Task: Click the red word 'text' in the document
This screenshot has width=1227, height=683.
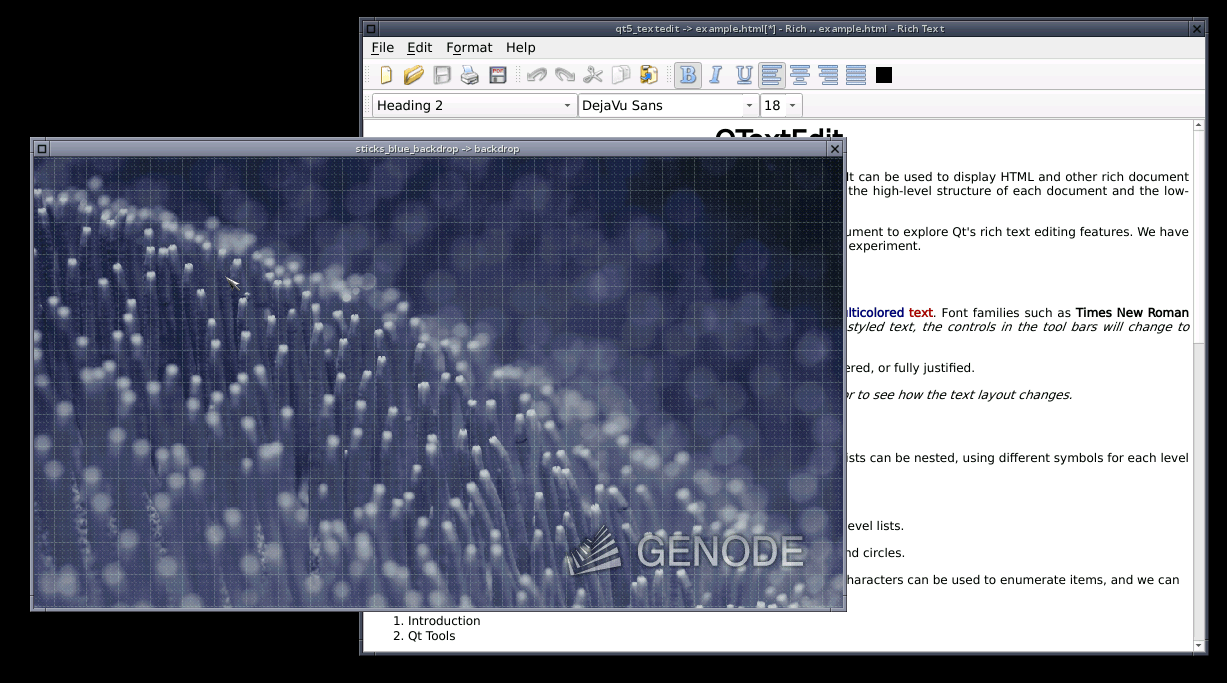Action: 920,313
